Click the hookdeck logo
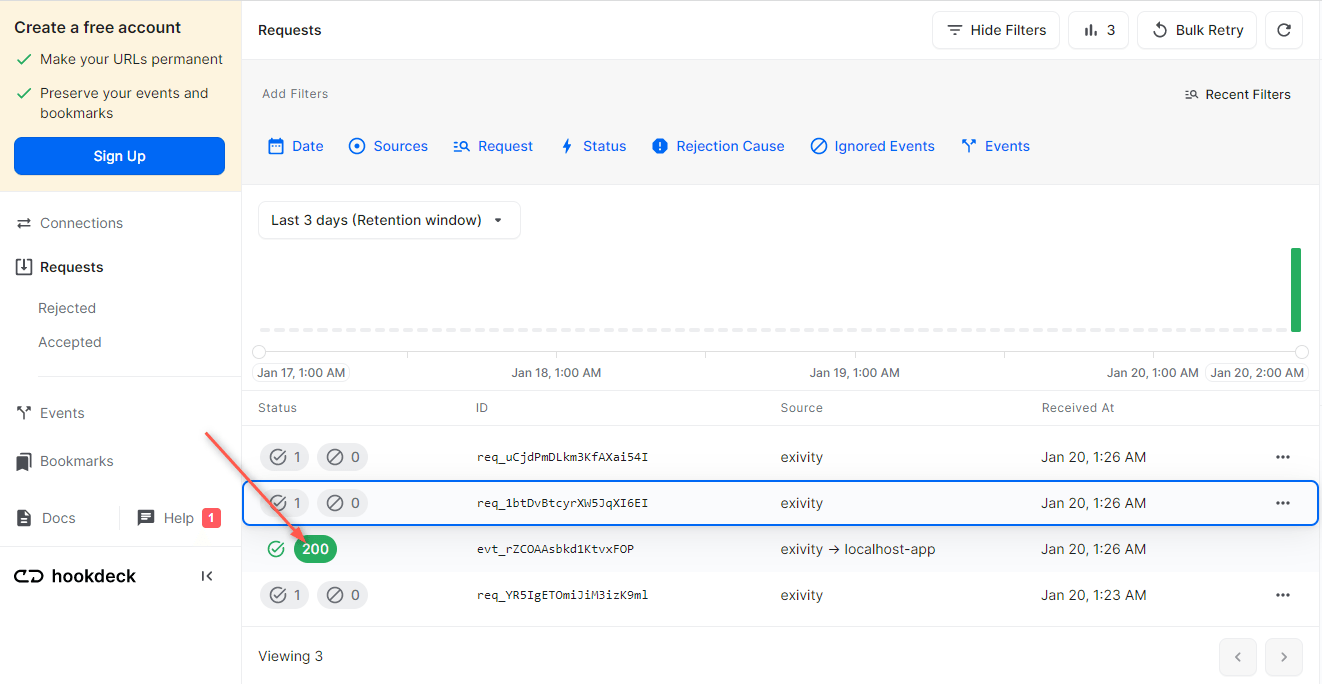Viewport: 1322px width, 684px height. tap(74, 576)
